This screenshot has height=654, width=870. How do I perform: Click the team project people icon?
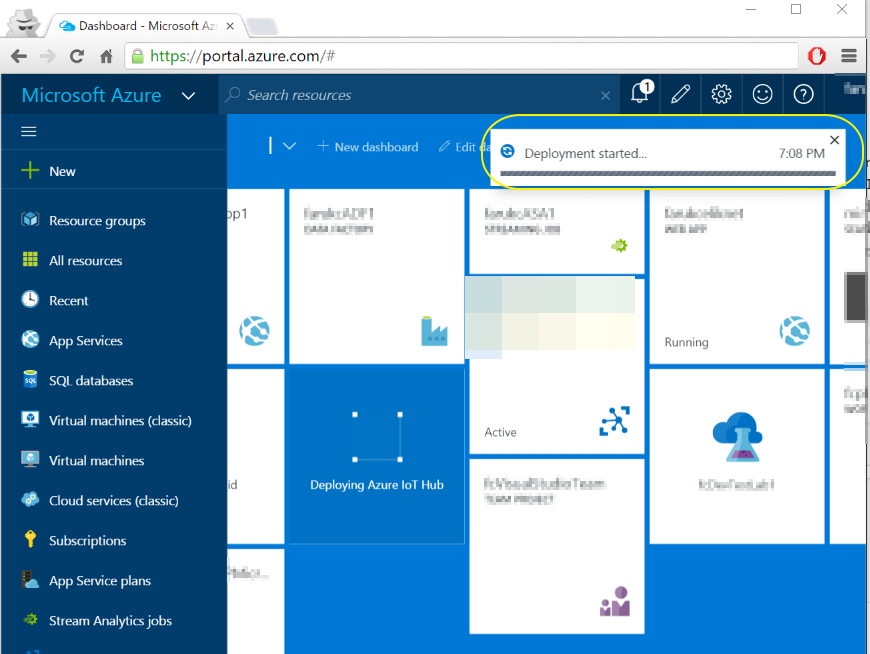pyautogui.click(x=615, y=602)
